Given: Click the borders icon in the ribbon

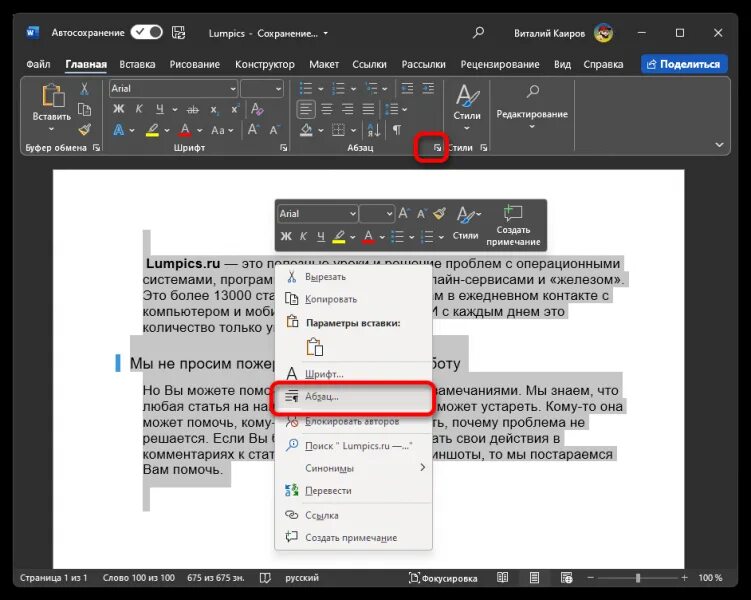Looking at the screenshot, I should coord(339,130).
